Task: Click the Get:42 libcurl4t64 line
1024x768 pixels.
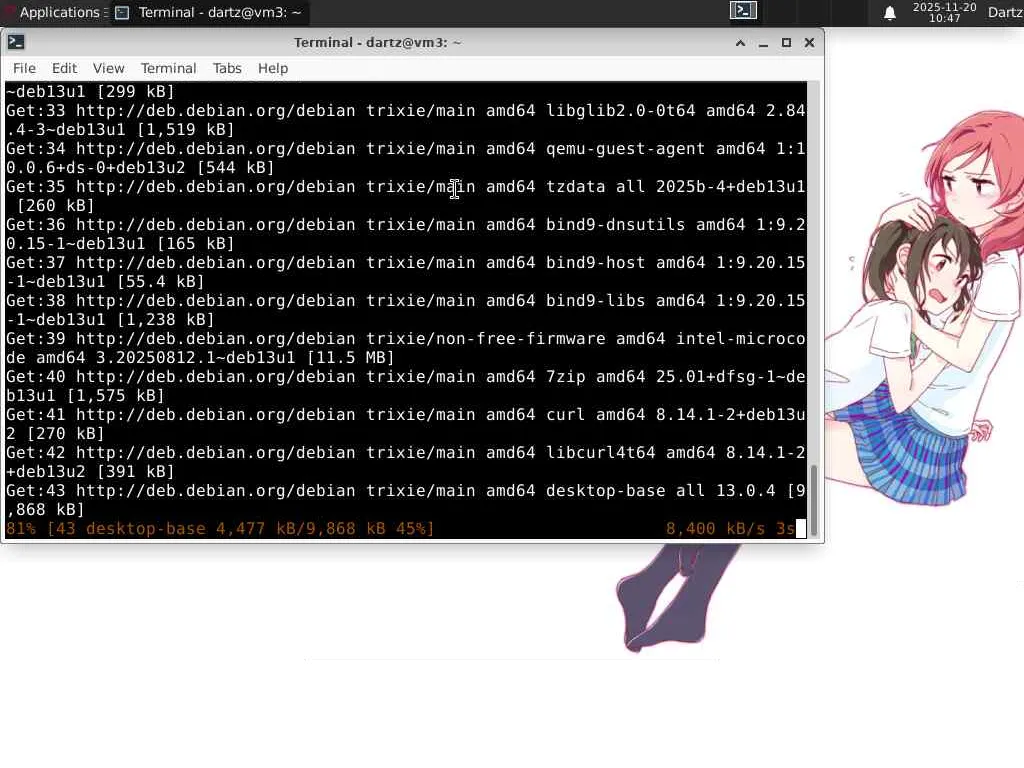Action: (x=406, y=462)
